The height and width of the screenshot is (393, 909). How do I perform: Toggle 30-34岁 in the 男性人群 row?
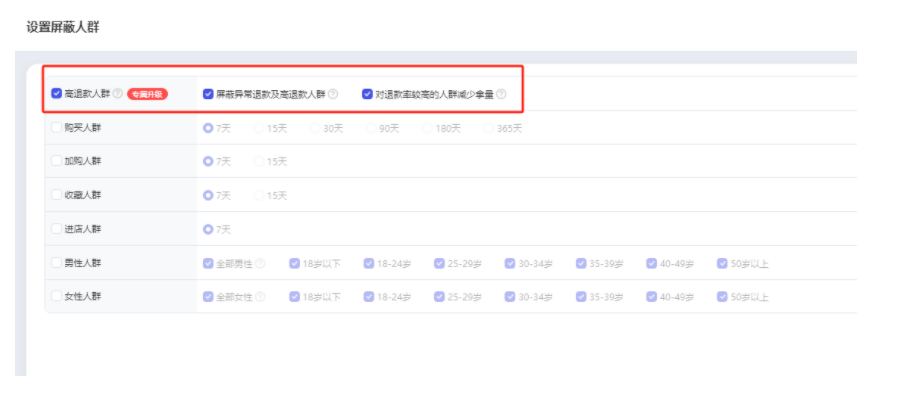pos(510,263)
